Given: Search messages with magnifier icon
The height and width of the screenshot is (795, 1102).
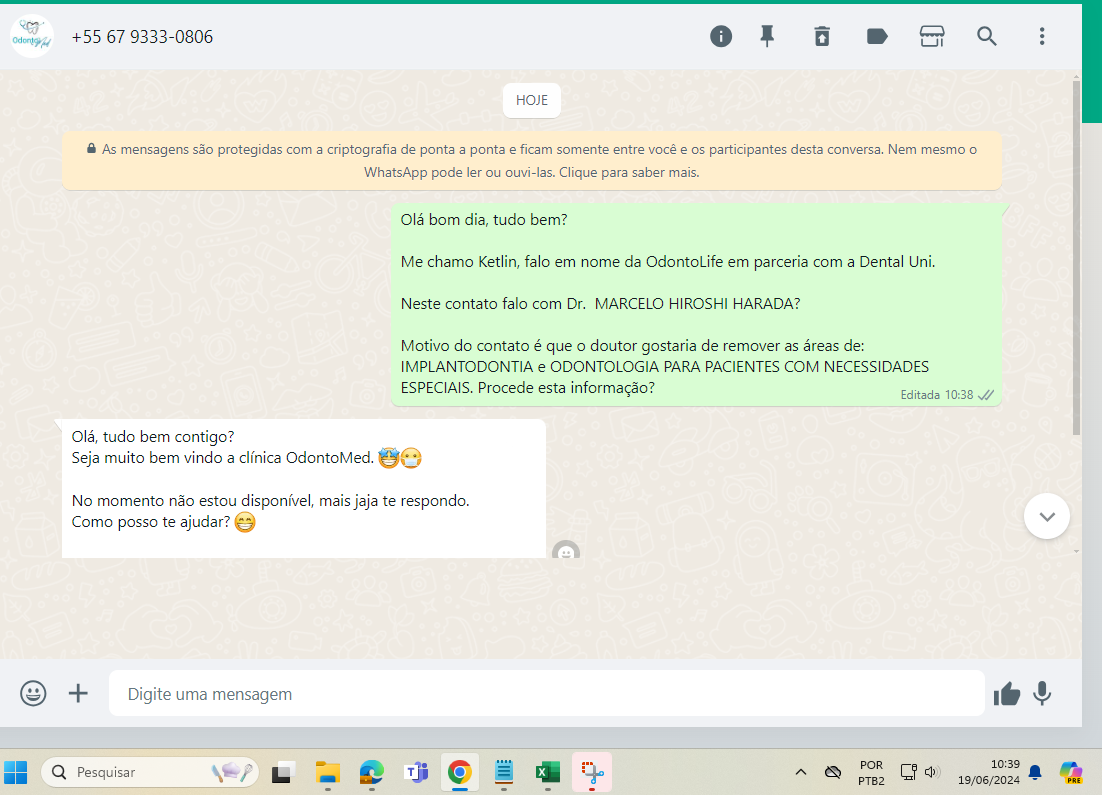Looking at the screenshot, I should (x=987, y=37).
